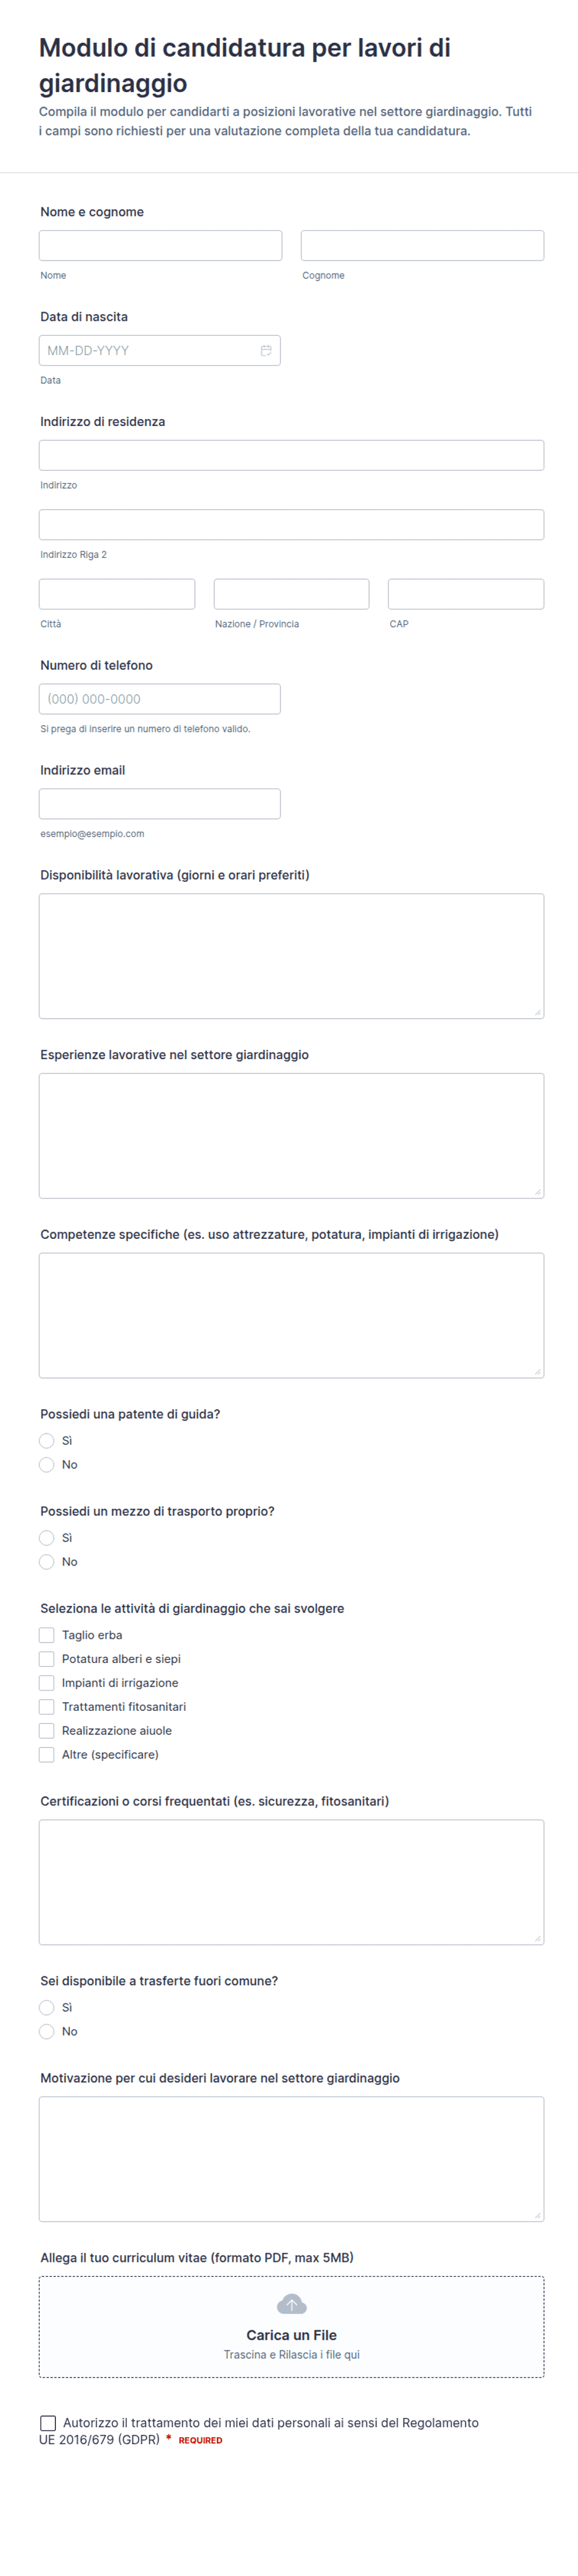The height and width of the screenshot is (2576, 578).
Task: Click the Carica un File upload area
Action: [291, 2326]
